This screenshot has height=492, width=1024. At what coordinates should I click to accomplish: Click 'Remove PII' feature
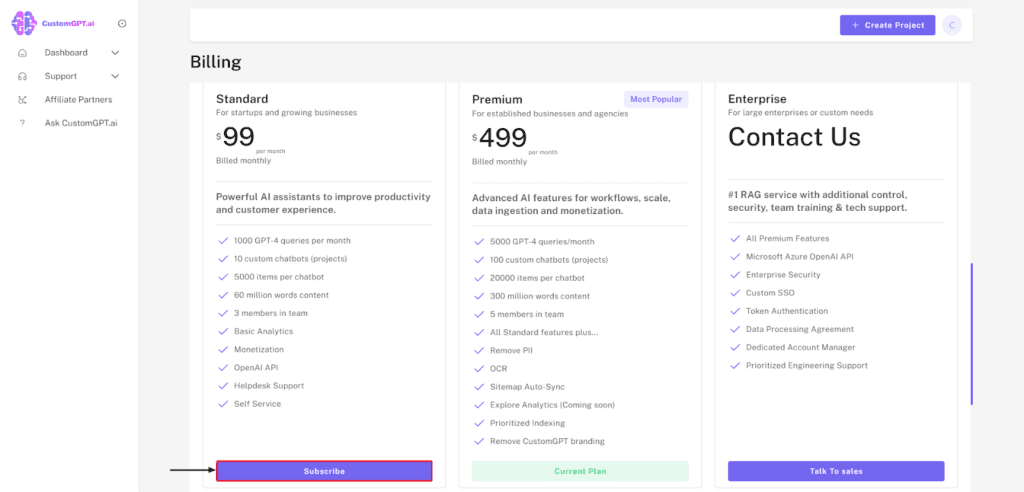[x=511, y=351]
